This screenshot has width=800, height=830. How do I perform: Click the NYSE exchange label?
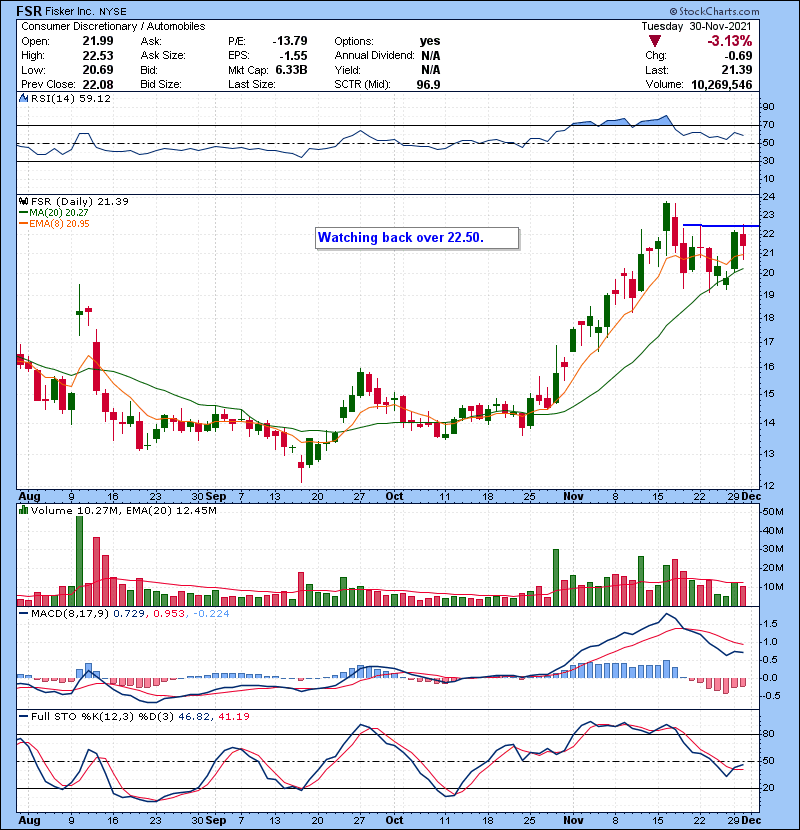pos(113,12)
